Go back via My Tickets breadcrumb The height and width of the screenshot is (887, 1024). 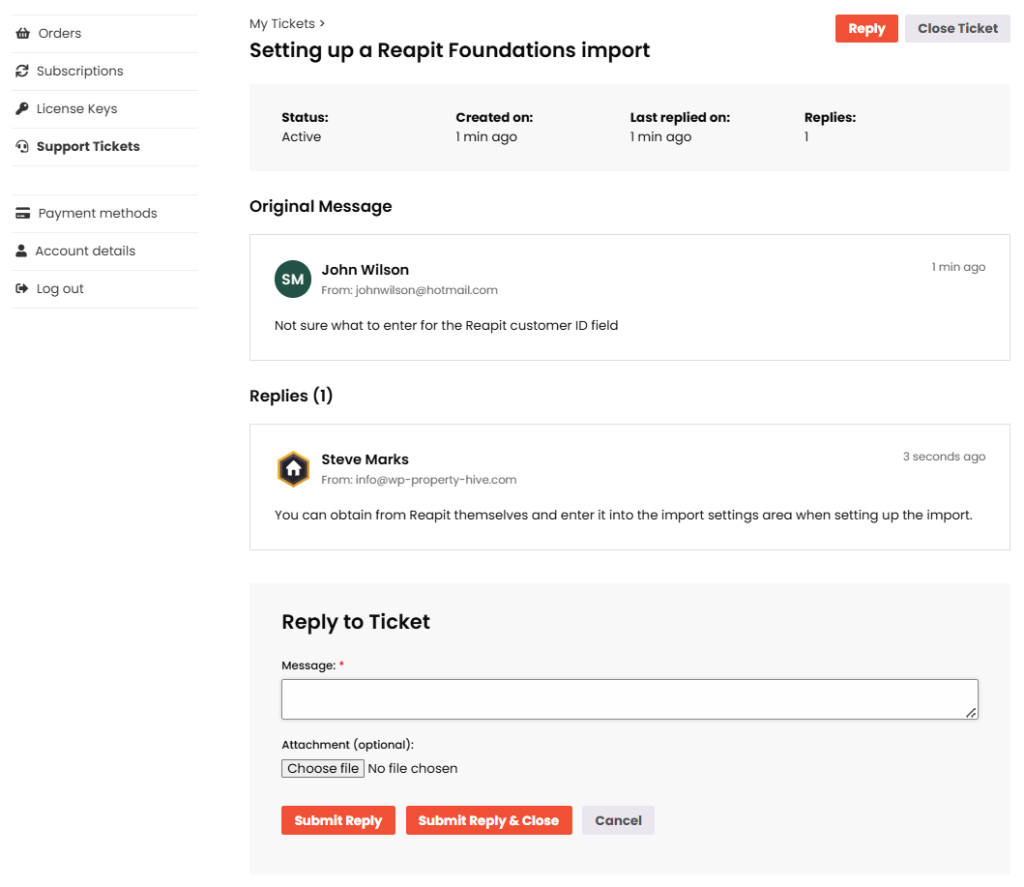click(282, 24)
